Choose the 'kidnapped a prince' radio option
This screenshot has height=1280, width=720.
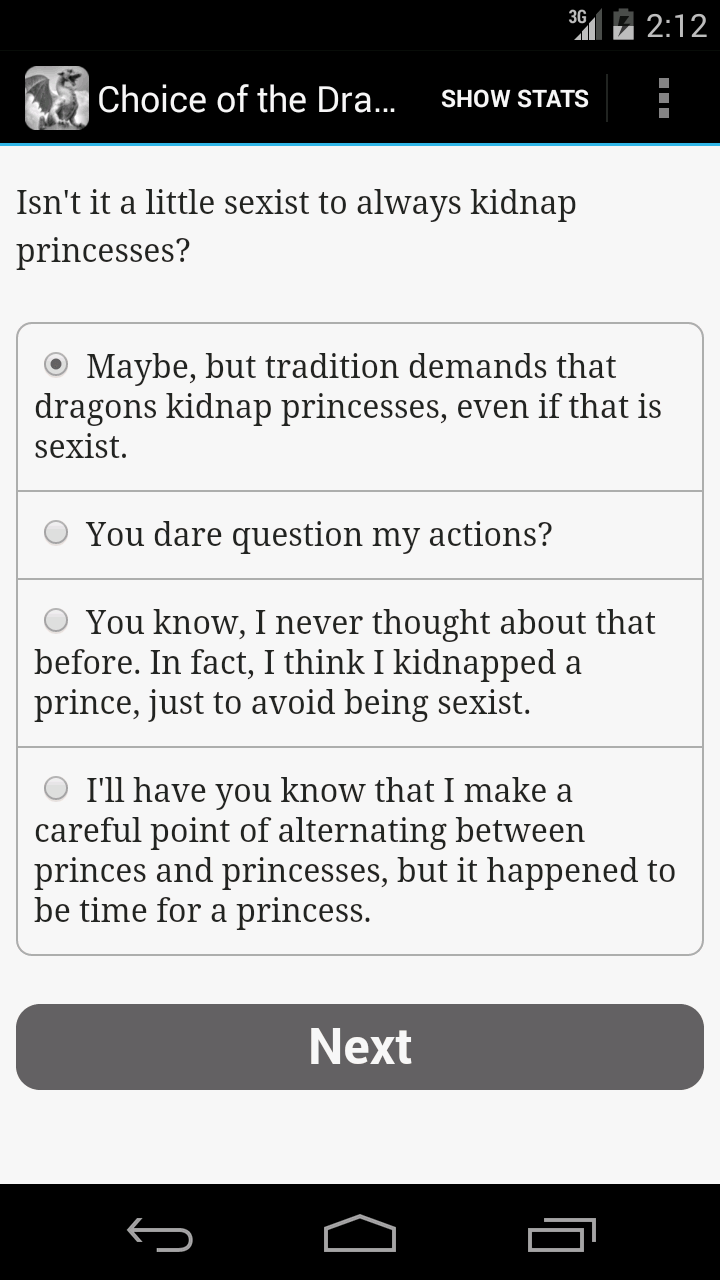(x=57, y=621)
